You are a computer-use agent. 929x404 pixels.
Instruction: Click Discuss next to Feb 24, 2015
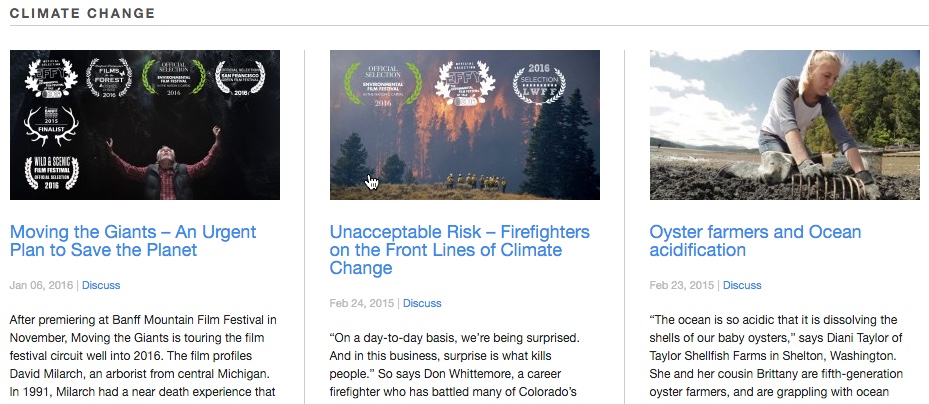pos(421,303)
